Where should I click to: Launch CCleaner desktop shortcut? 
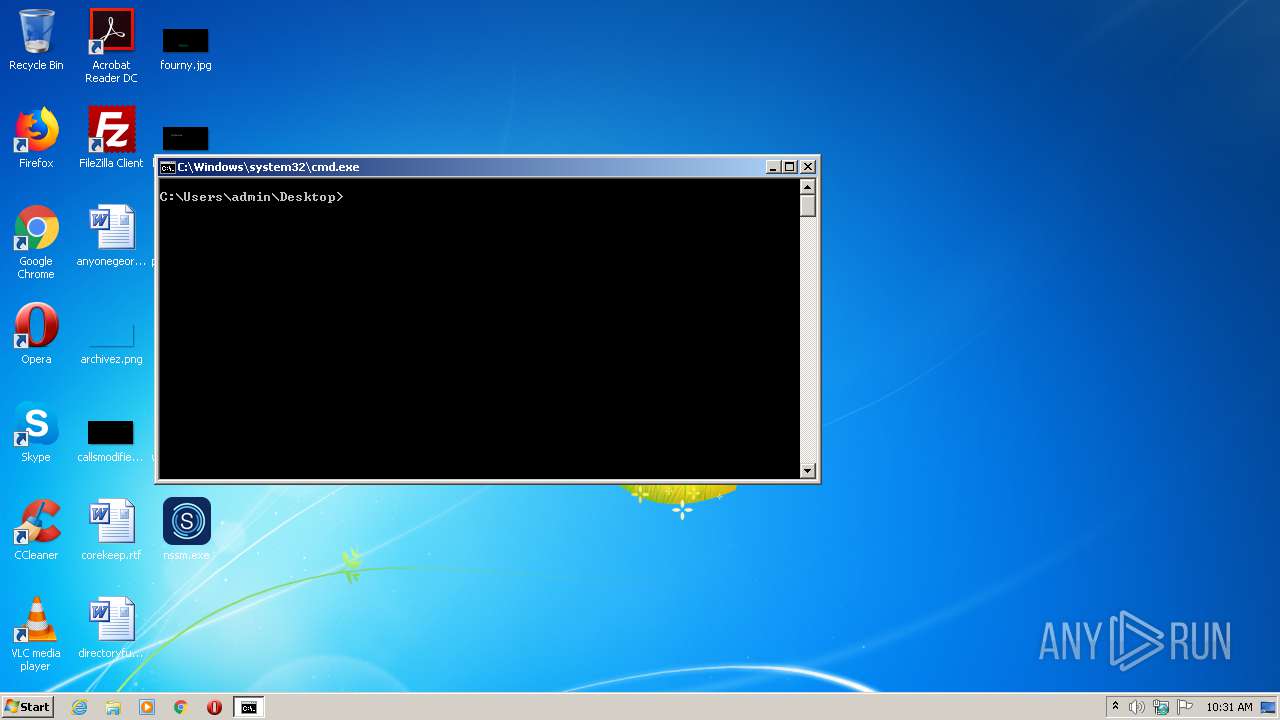[36, 530]
